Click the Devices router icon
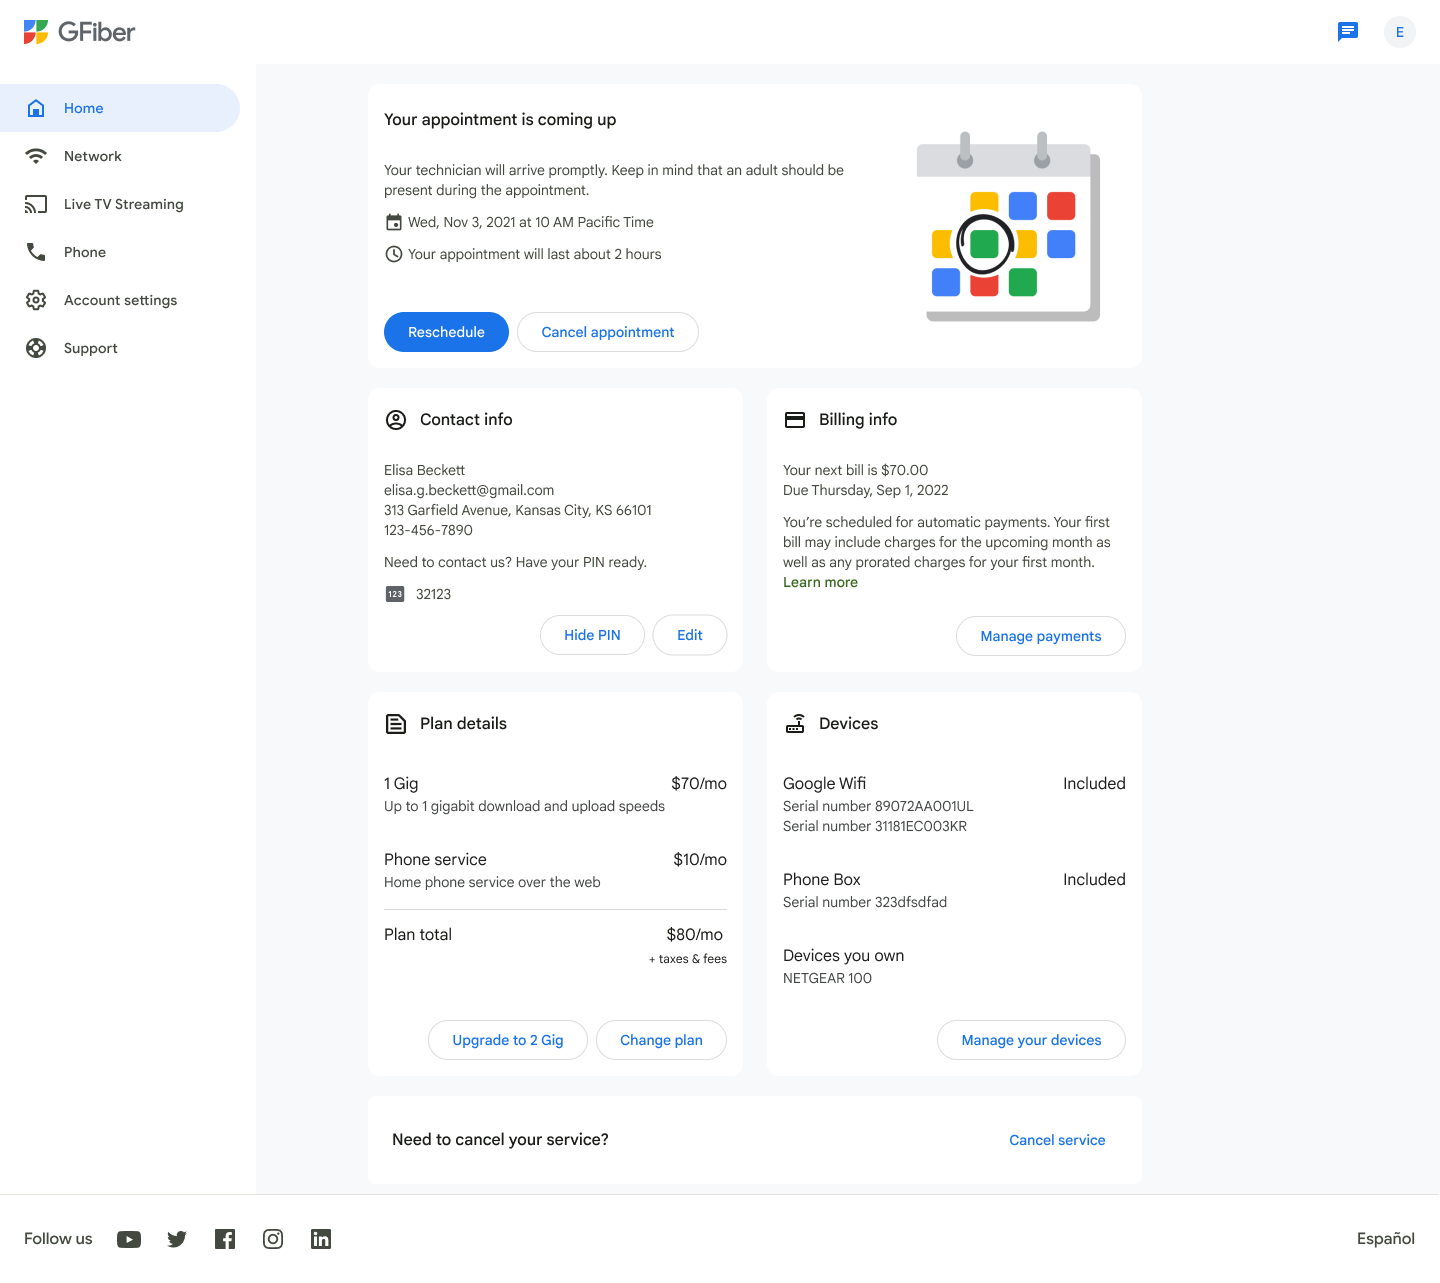Image resolution: width=1440 pixels, height=1283 pixels. (795, 724)
